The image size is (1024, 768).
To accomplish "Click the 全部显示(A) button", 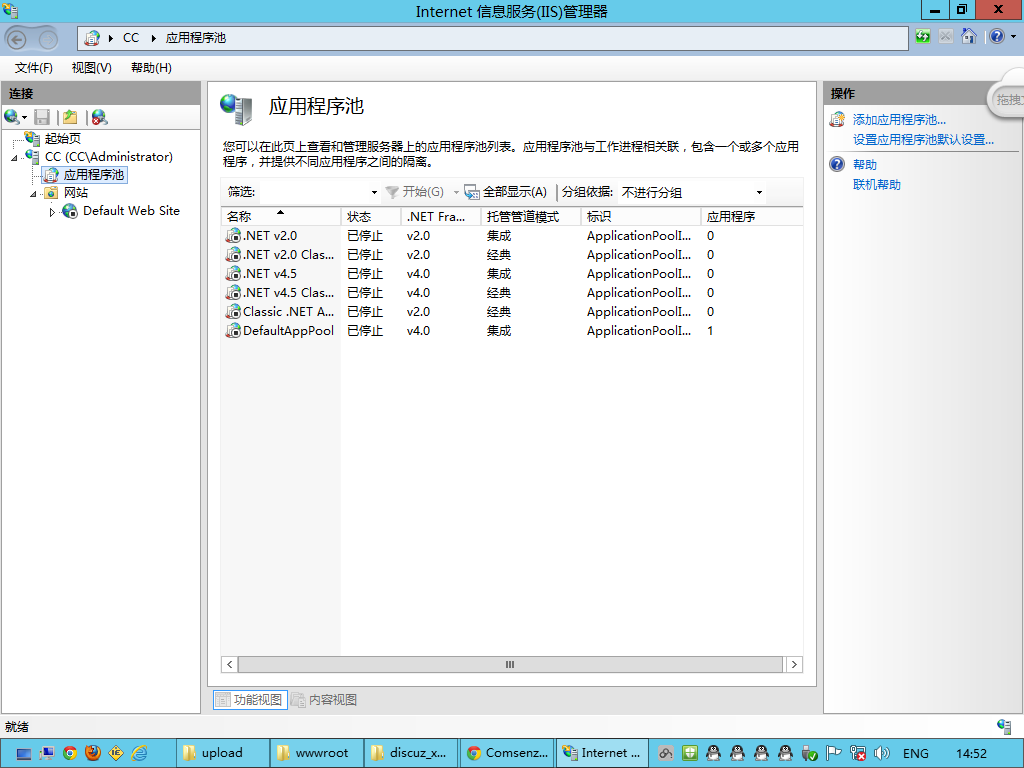I will (x=505, y=191).
